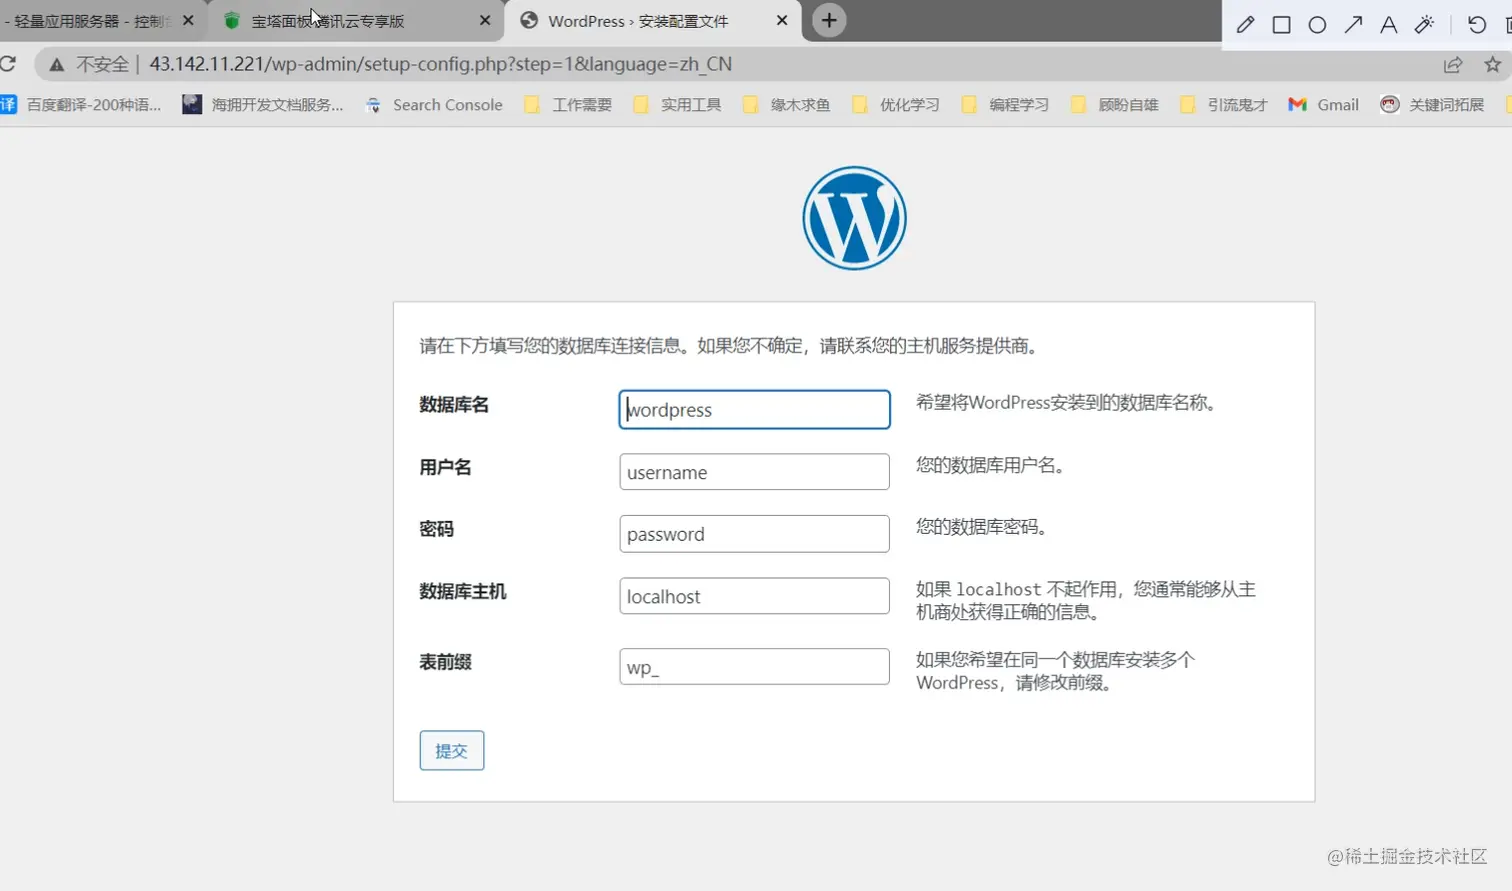Screen dimensions: 1512x891
Task: Open 百度翻译 bookmark
Action: [x=82, y=104]
